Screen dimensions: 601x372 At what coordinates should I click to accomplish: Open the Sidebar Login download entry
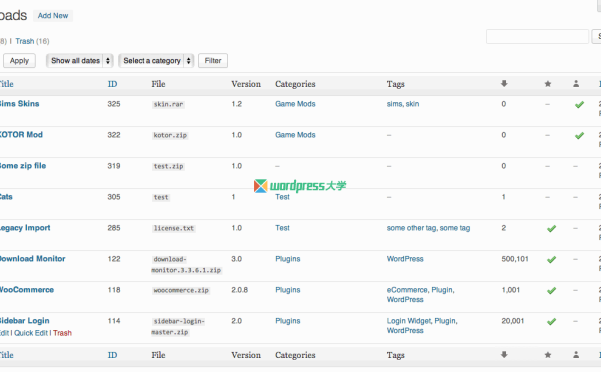click(25, 321)
